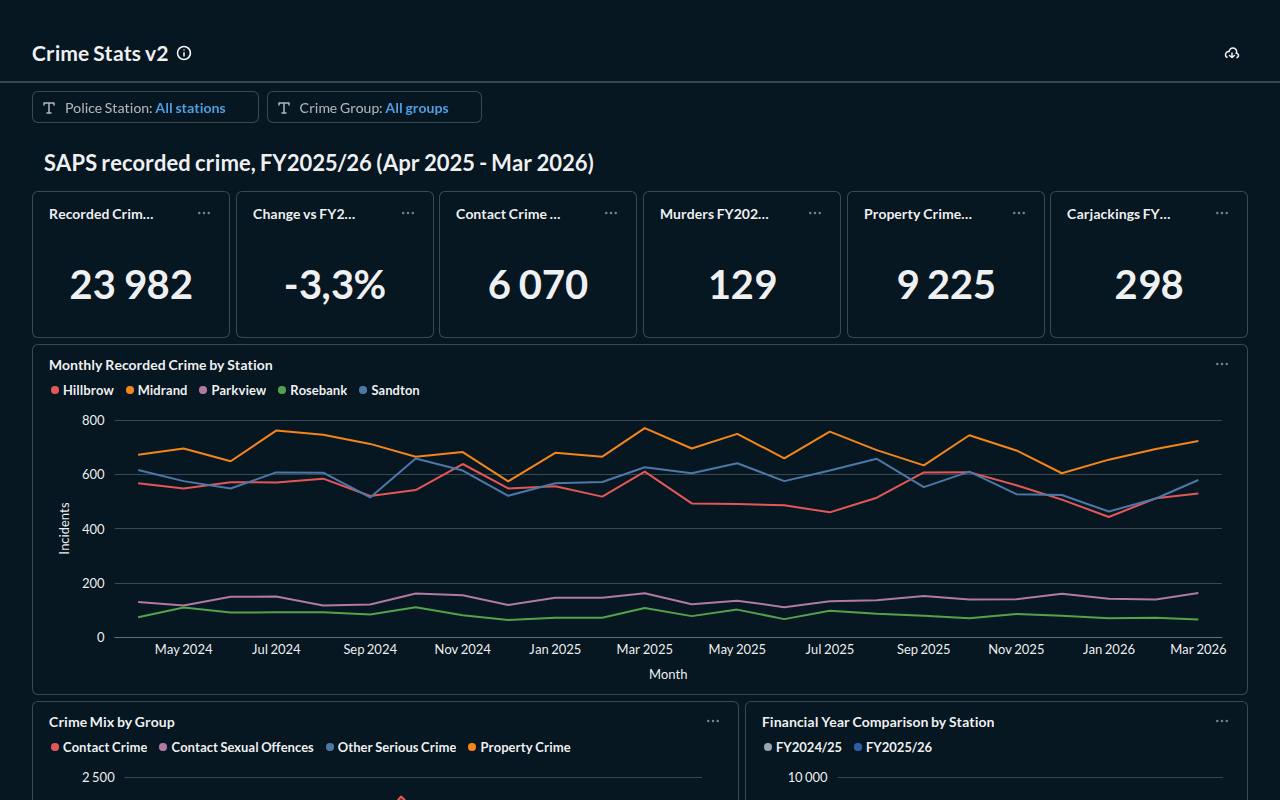The width and height of the screenshot is (1280, 800).
Task: Toggle the Hillbrow series in the legend
Action: (82, 390)
